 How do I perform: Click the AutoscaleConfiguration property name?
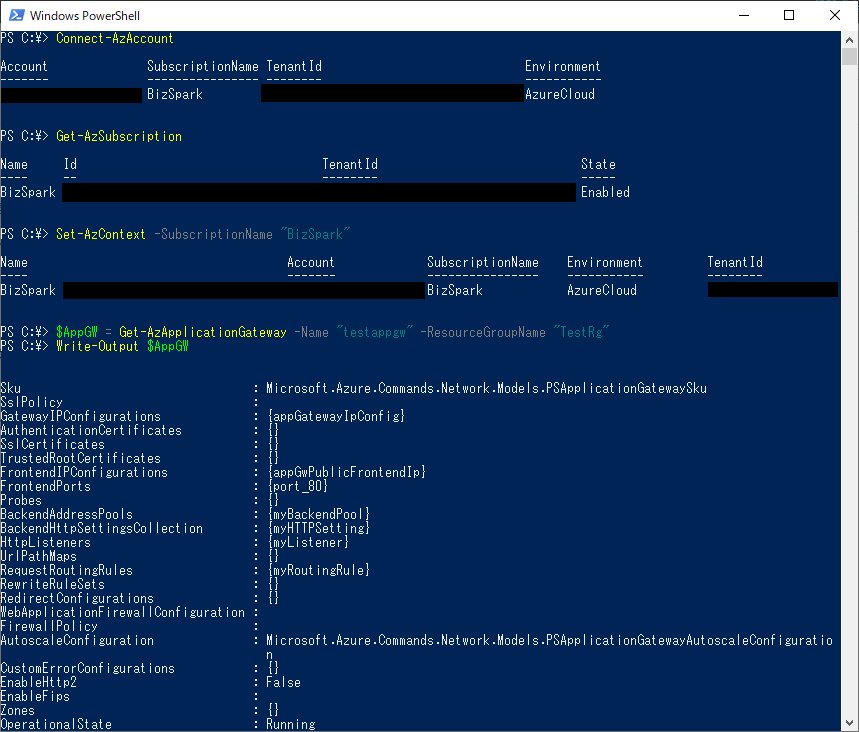point(77,640)
